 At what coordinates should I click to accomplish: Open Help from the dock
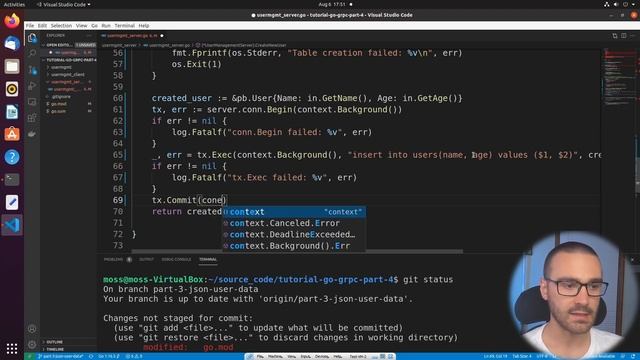(x=12, y=157)
